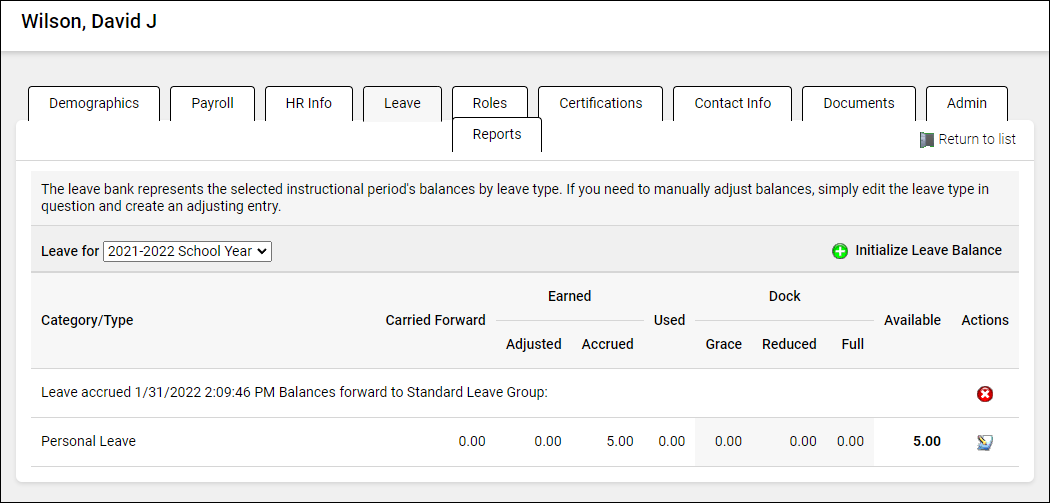Image resolution: width=1050 pixels, height=503 pixels.
Task: Click the red delete icon for leave accrual
Action: click(985, 394)
